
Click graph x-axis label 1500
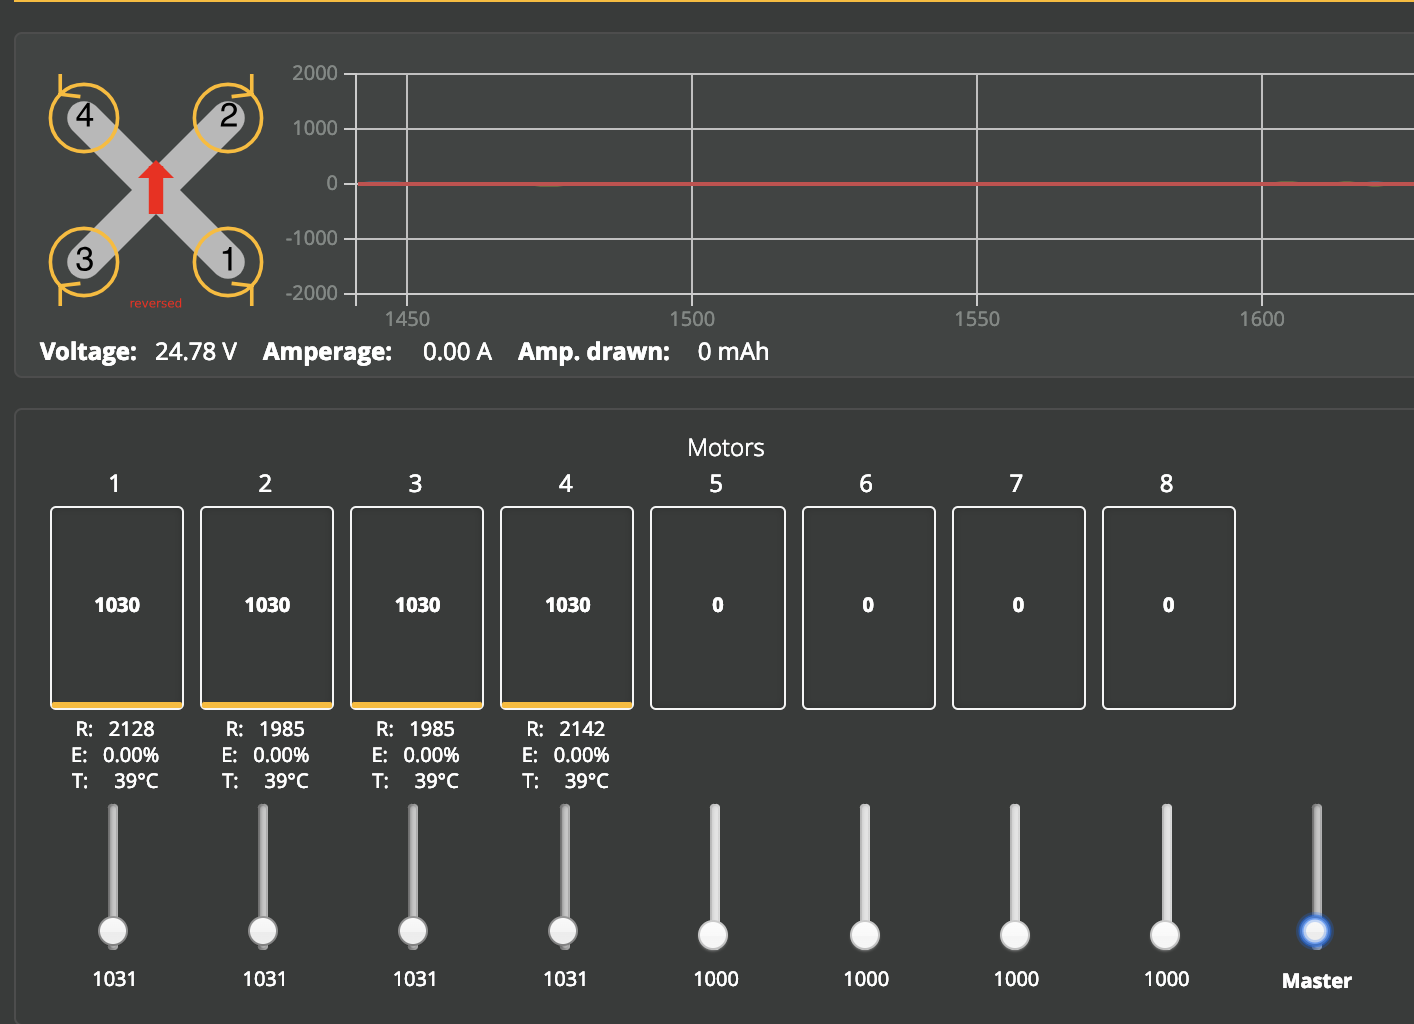692,319
